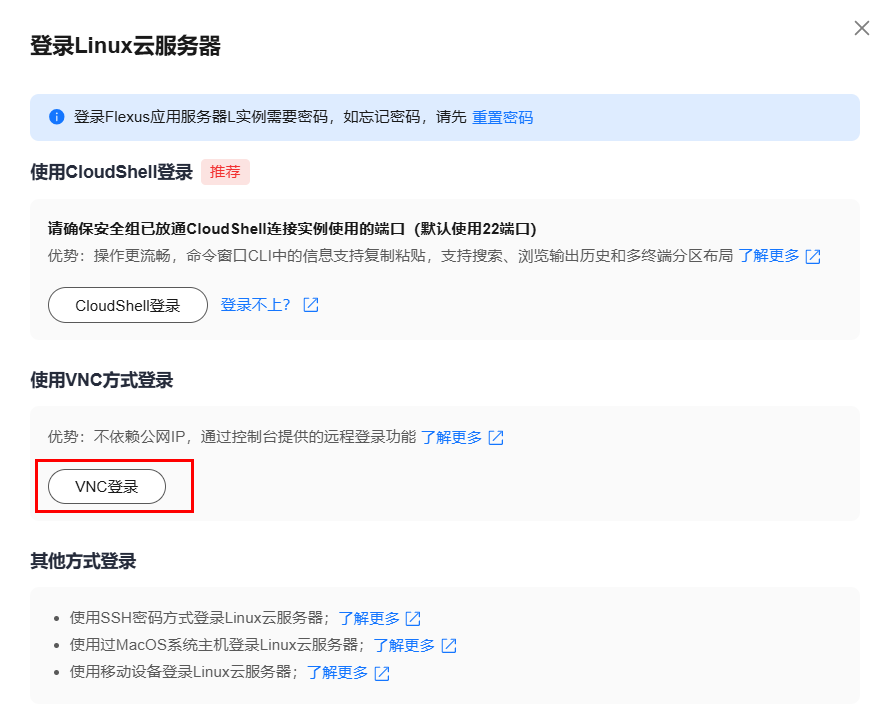Click the red 推荐 tag

(x=225, y=171)
